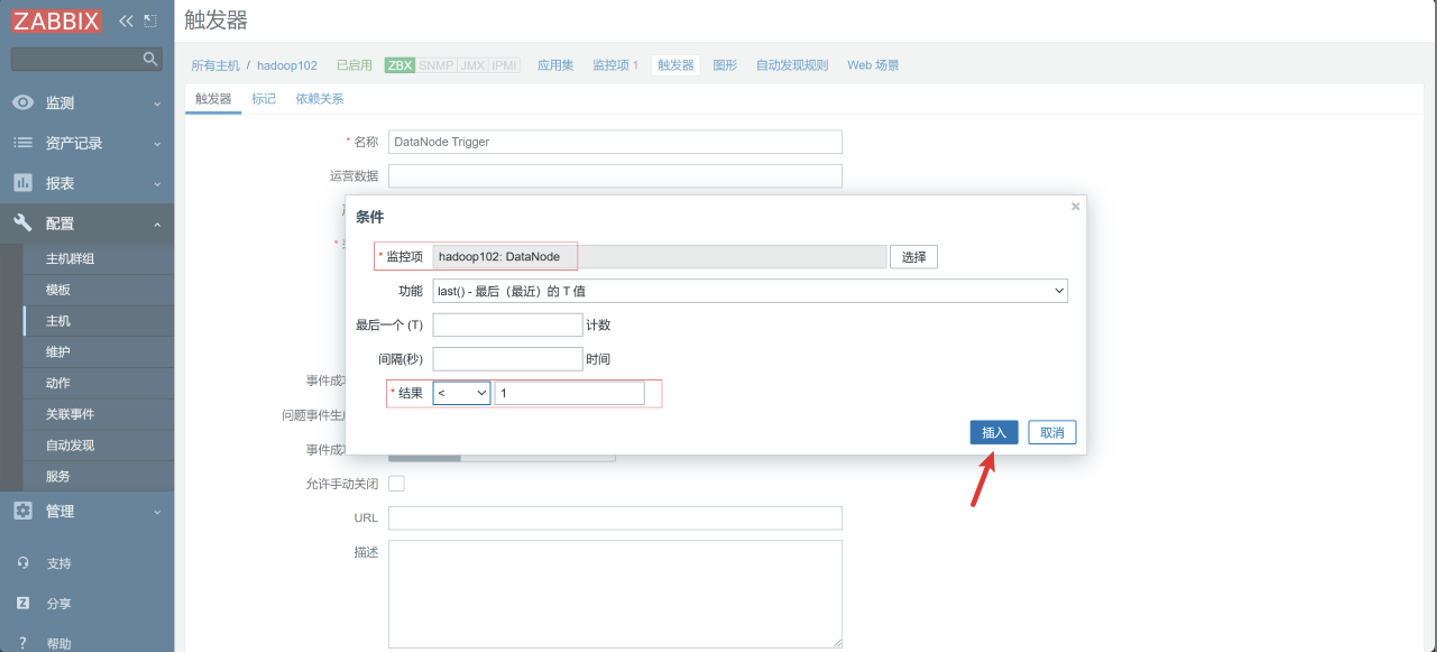Click the eye icon for 监测
This screenshot has height=652, width=1437.
click(x=22, y=102)
